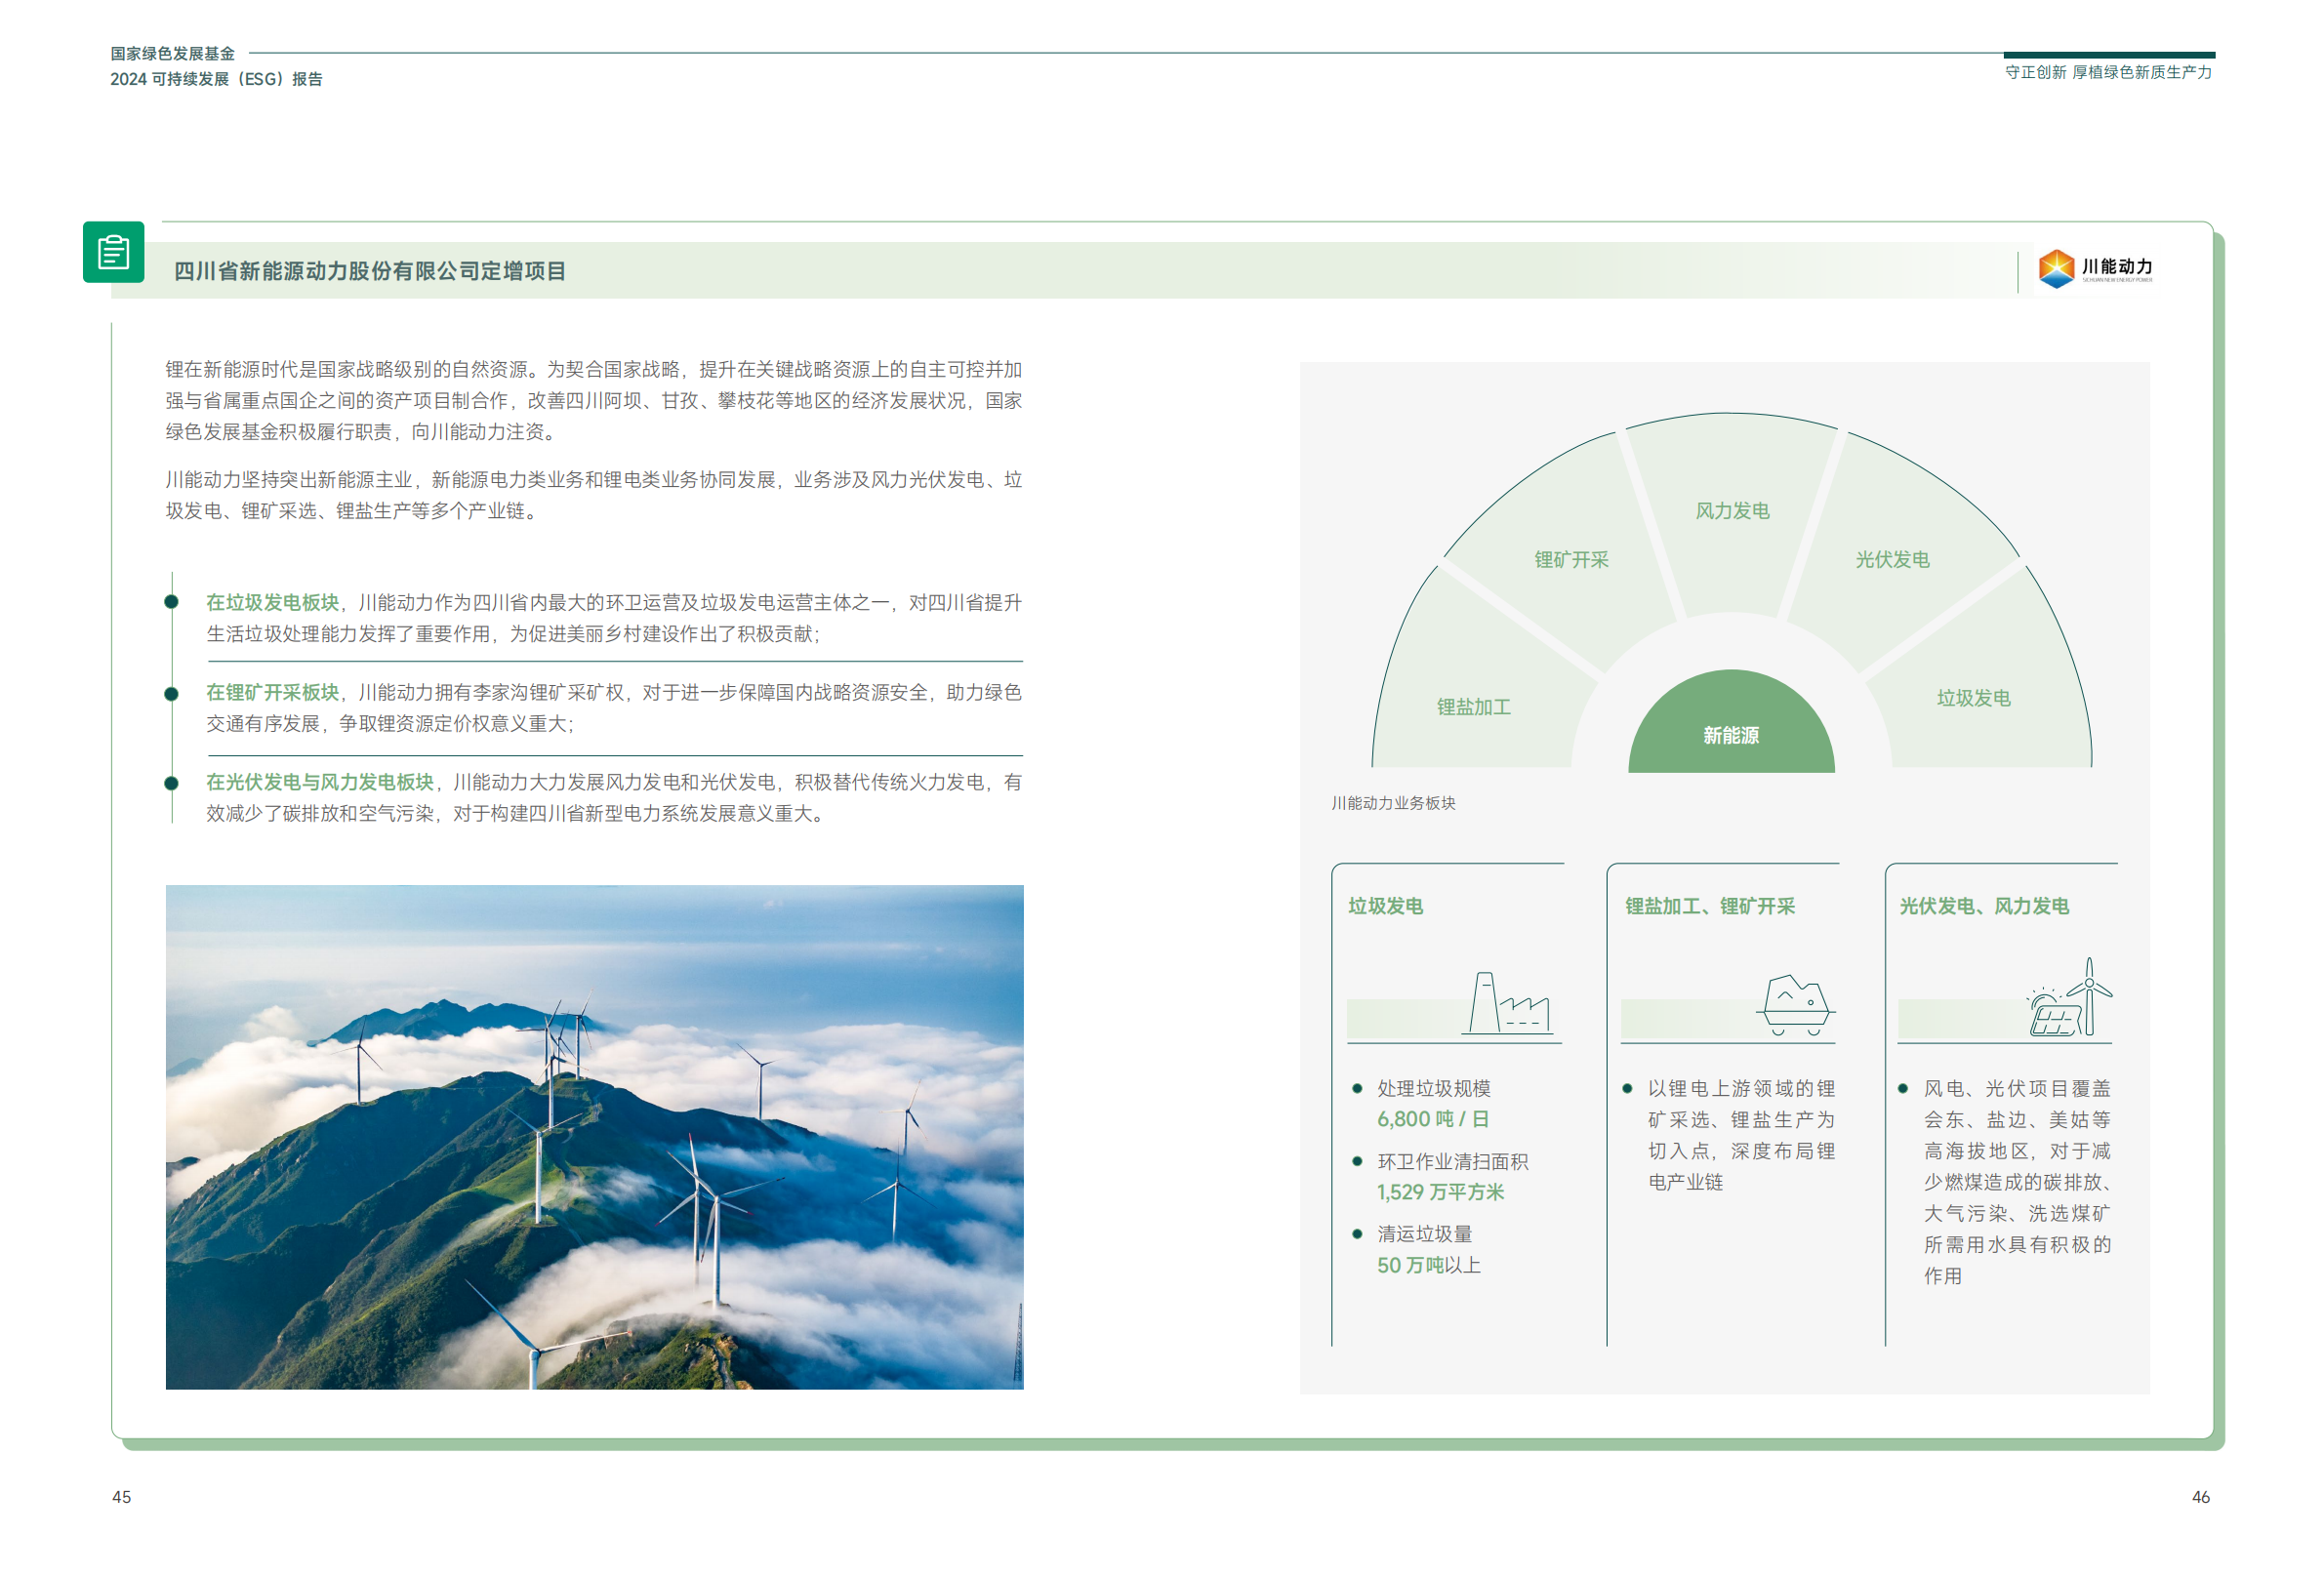Select the 光伏发电 chart segment

1892,560
